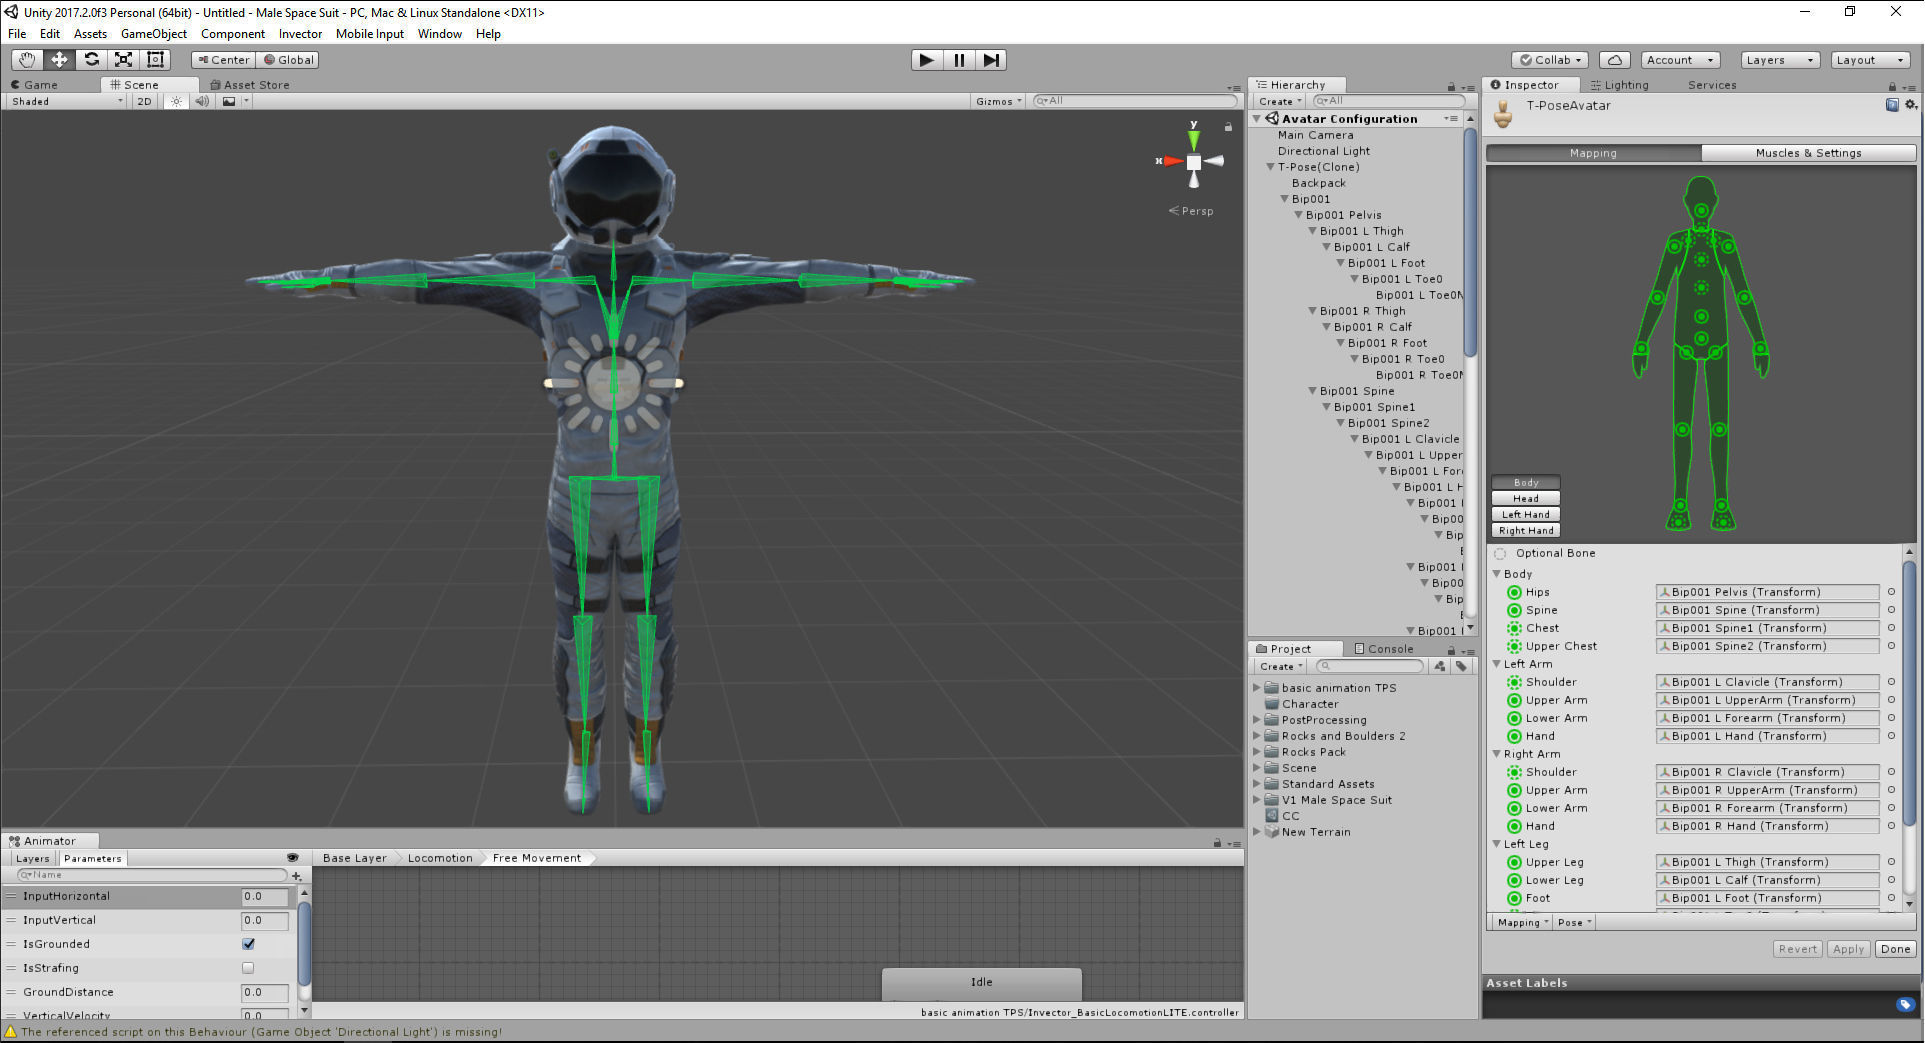Toggle Global rotation mode button
Image resolution: width=1925 pixels, height=1043 pixels.
289,60
